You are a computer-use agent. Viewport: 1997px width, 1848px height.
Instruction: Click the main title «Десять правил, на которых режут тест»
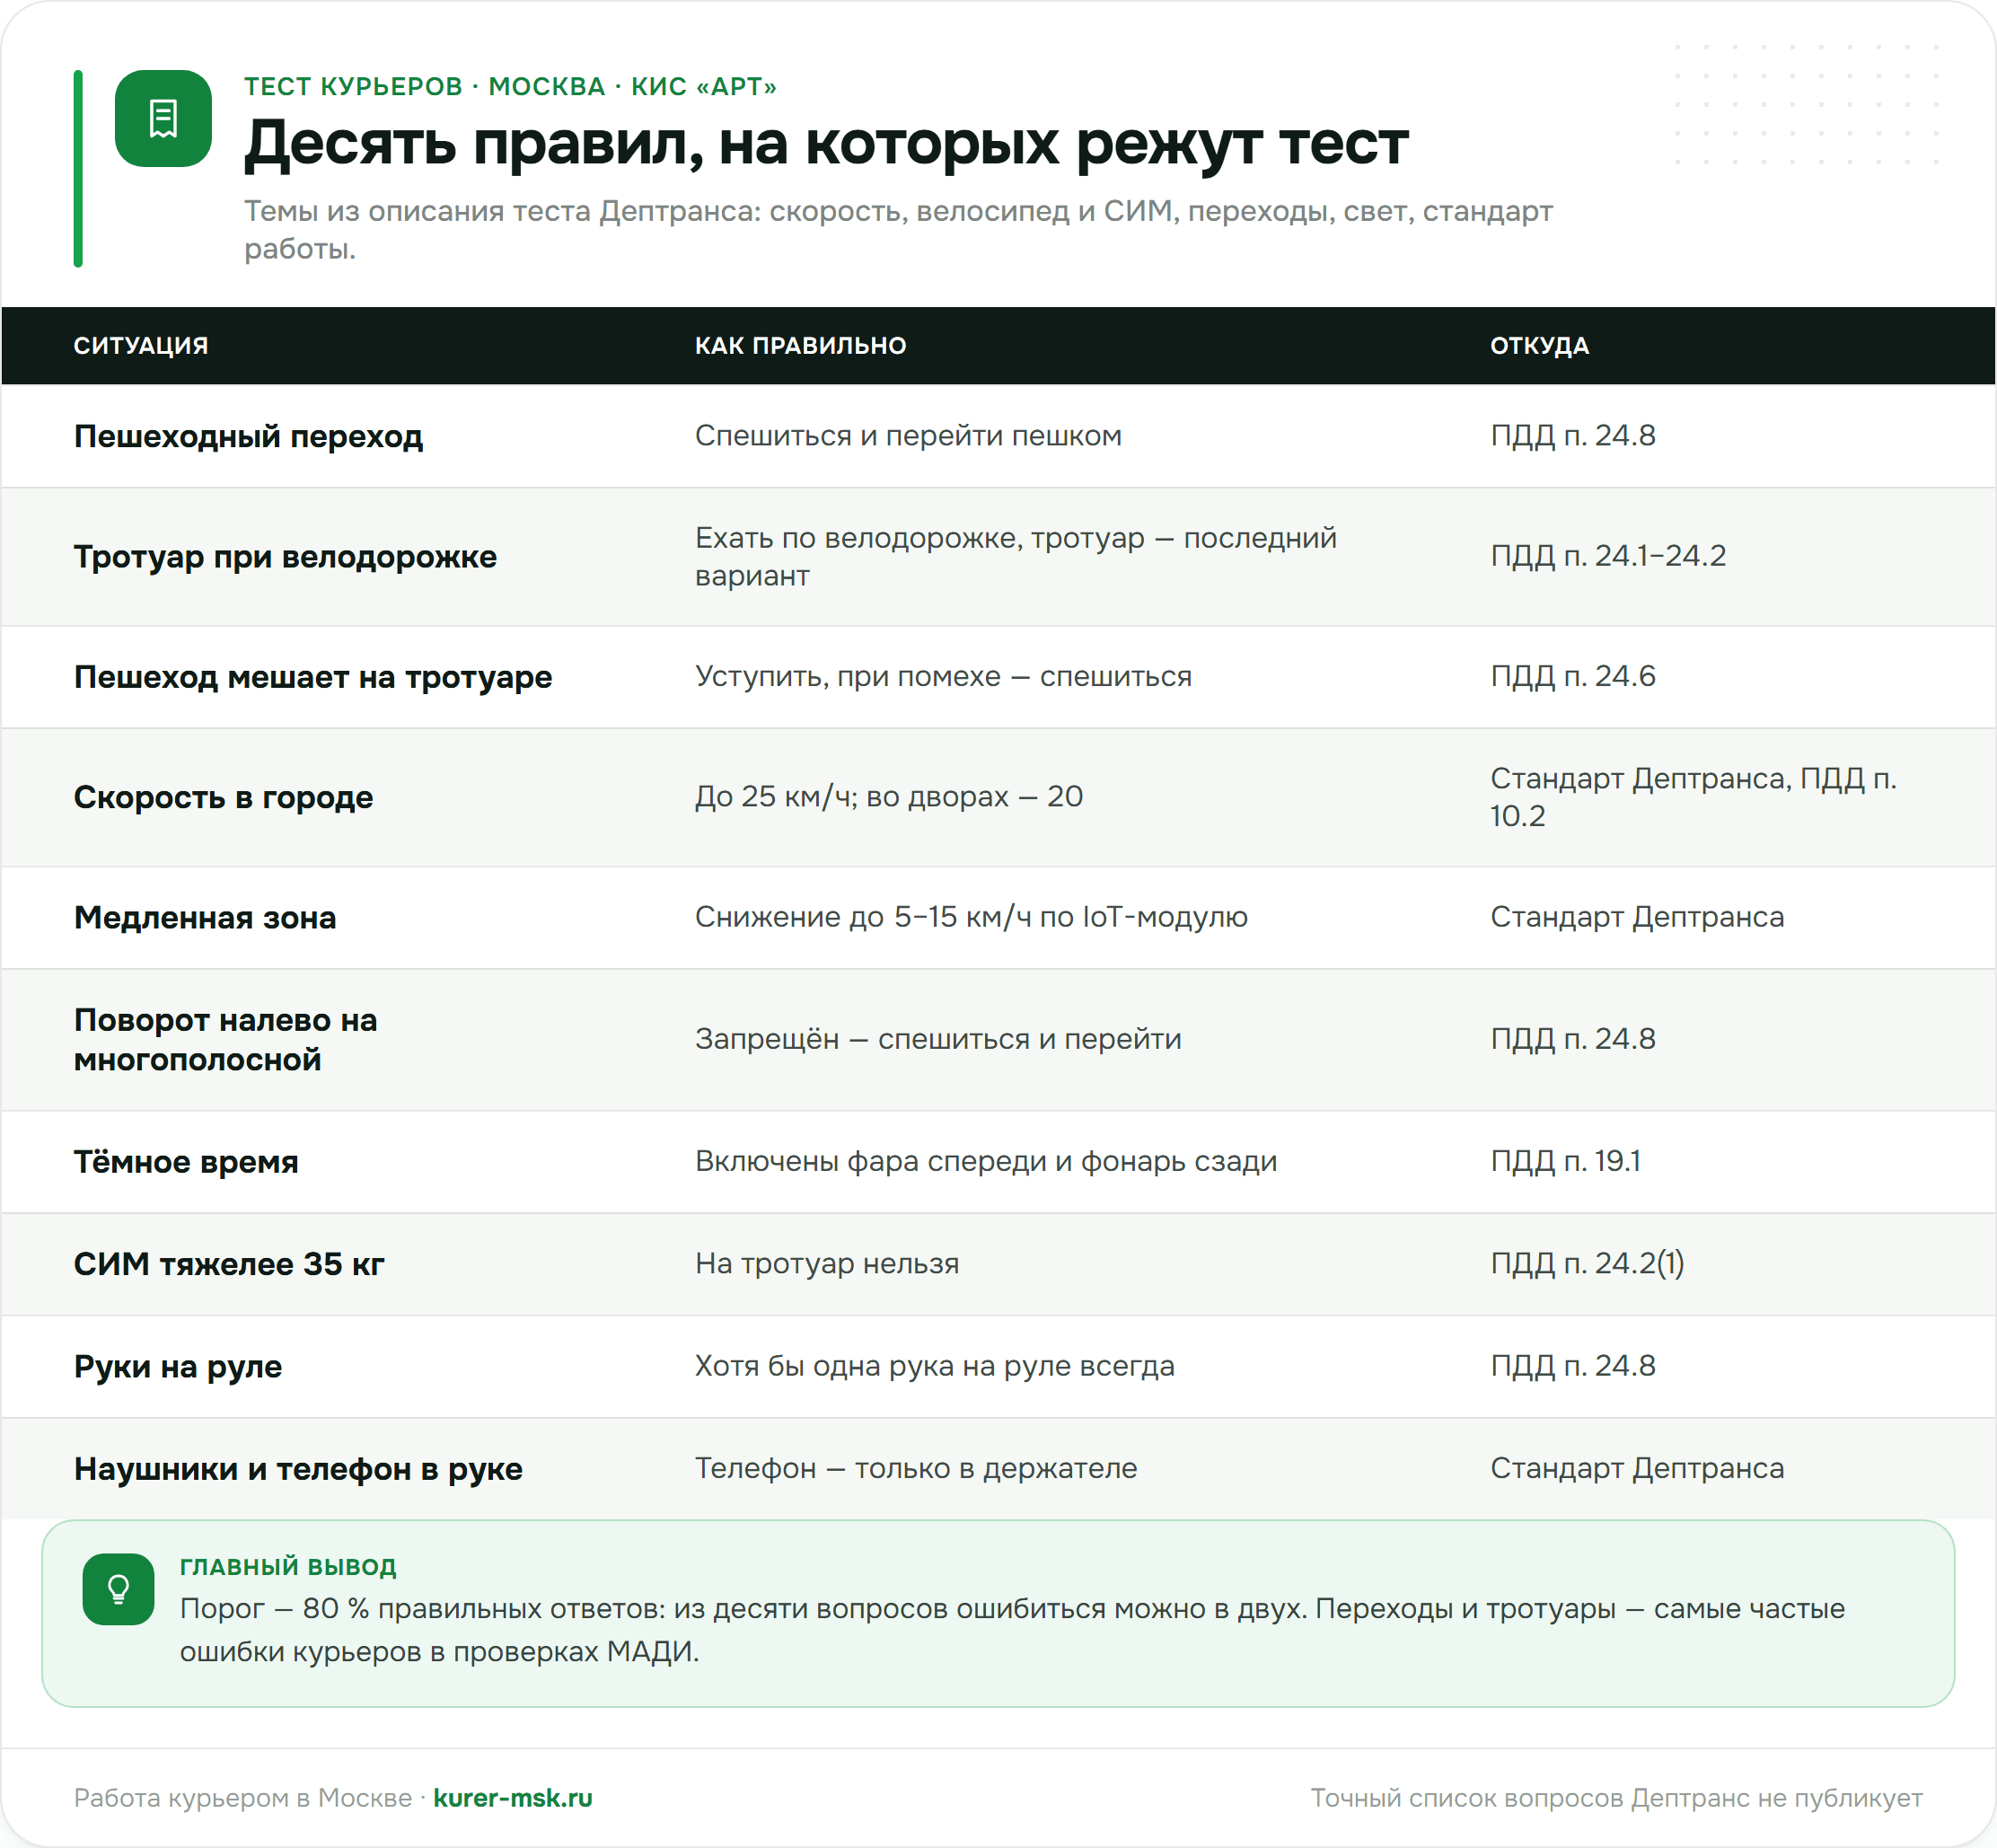pos(826,142)
